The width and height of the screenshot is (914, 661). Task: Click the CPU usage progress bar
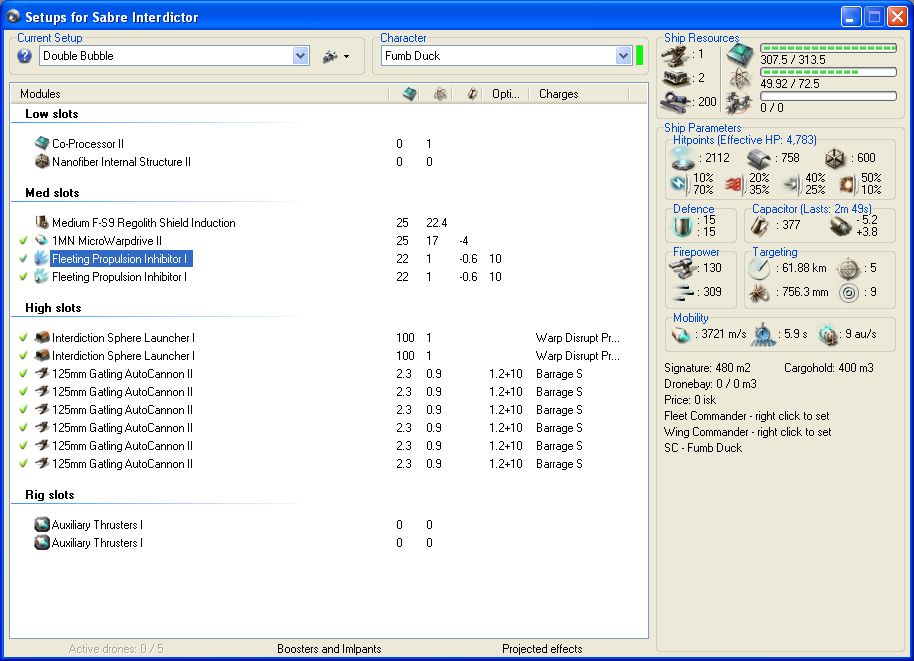pyautogui.click(x=828, y=48)
